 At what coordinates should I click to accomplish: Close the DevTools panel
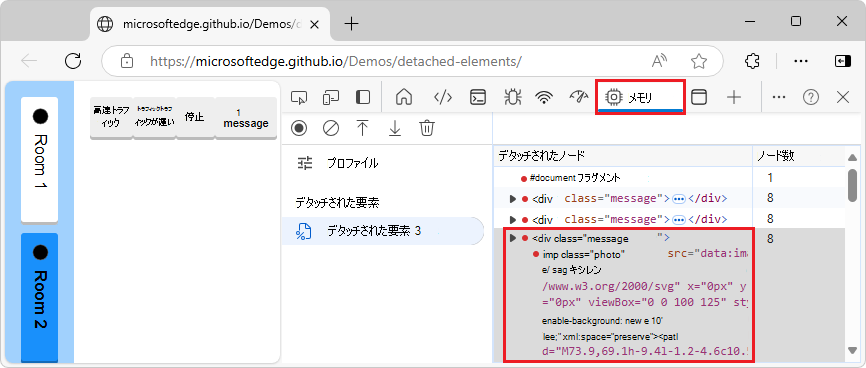pos(843,98)
